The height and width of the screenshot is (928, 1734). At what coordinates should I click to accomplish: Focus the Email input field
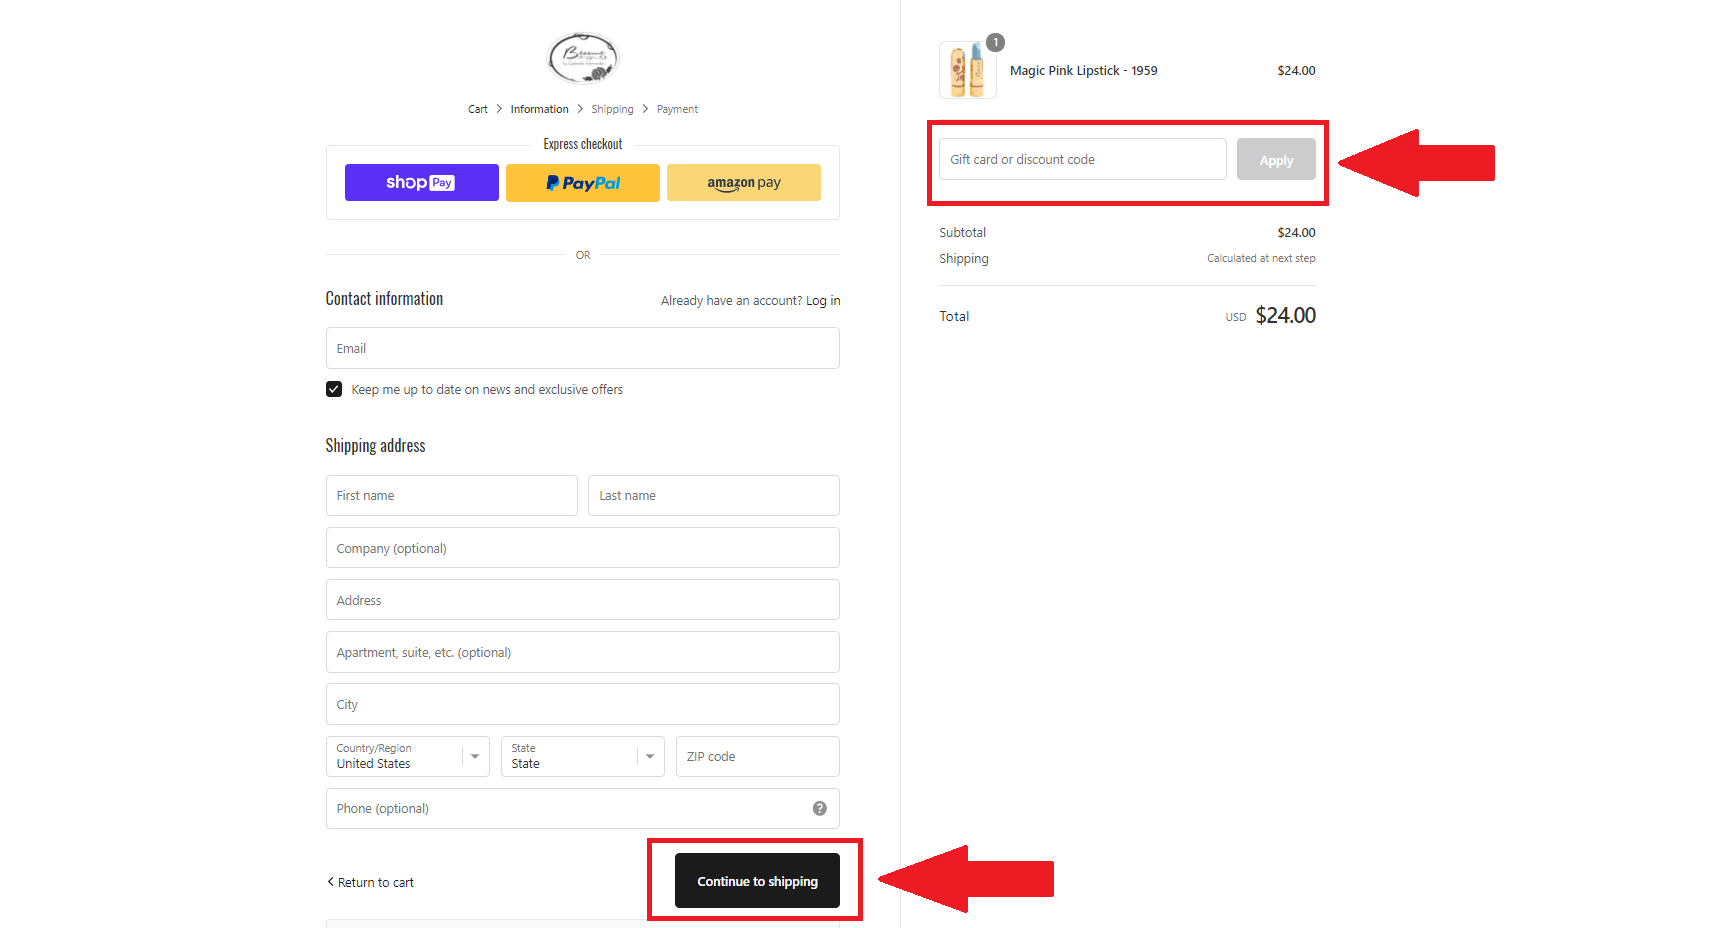point(582,348)
